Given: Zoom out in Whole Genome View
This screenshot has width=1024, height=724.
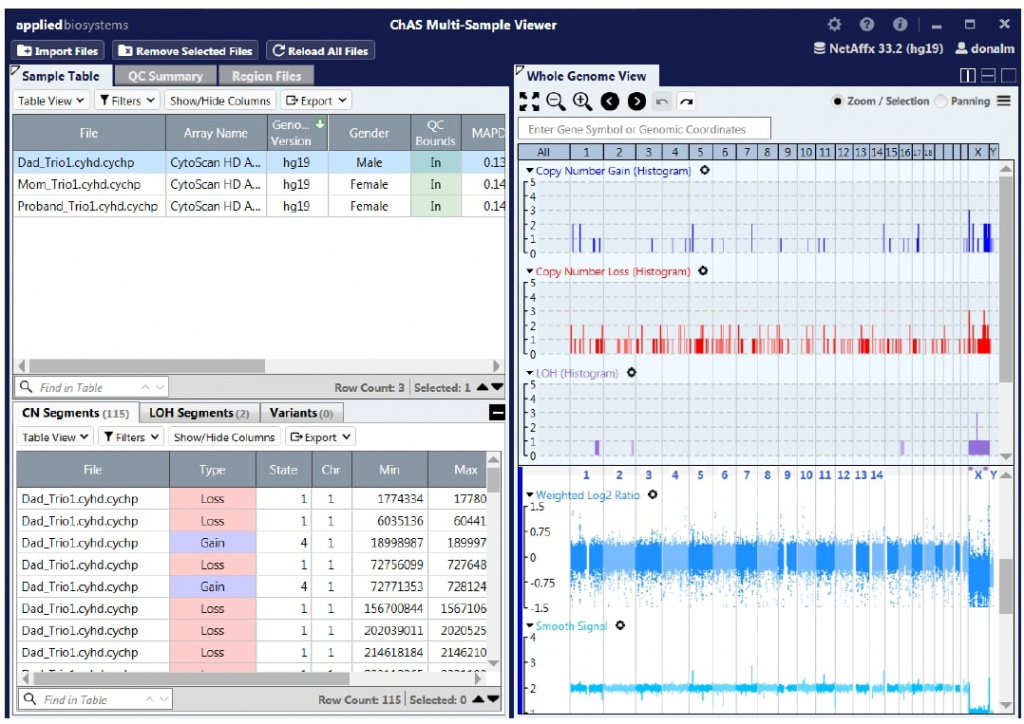Looking at the screenshot, I should [x=556, y=101].
